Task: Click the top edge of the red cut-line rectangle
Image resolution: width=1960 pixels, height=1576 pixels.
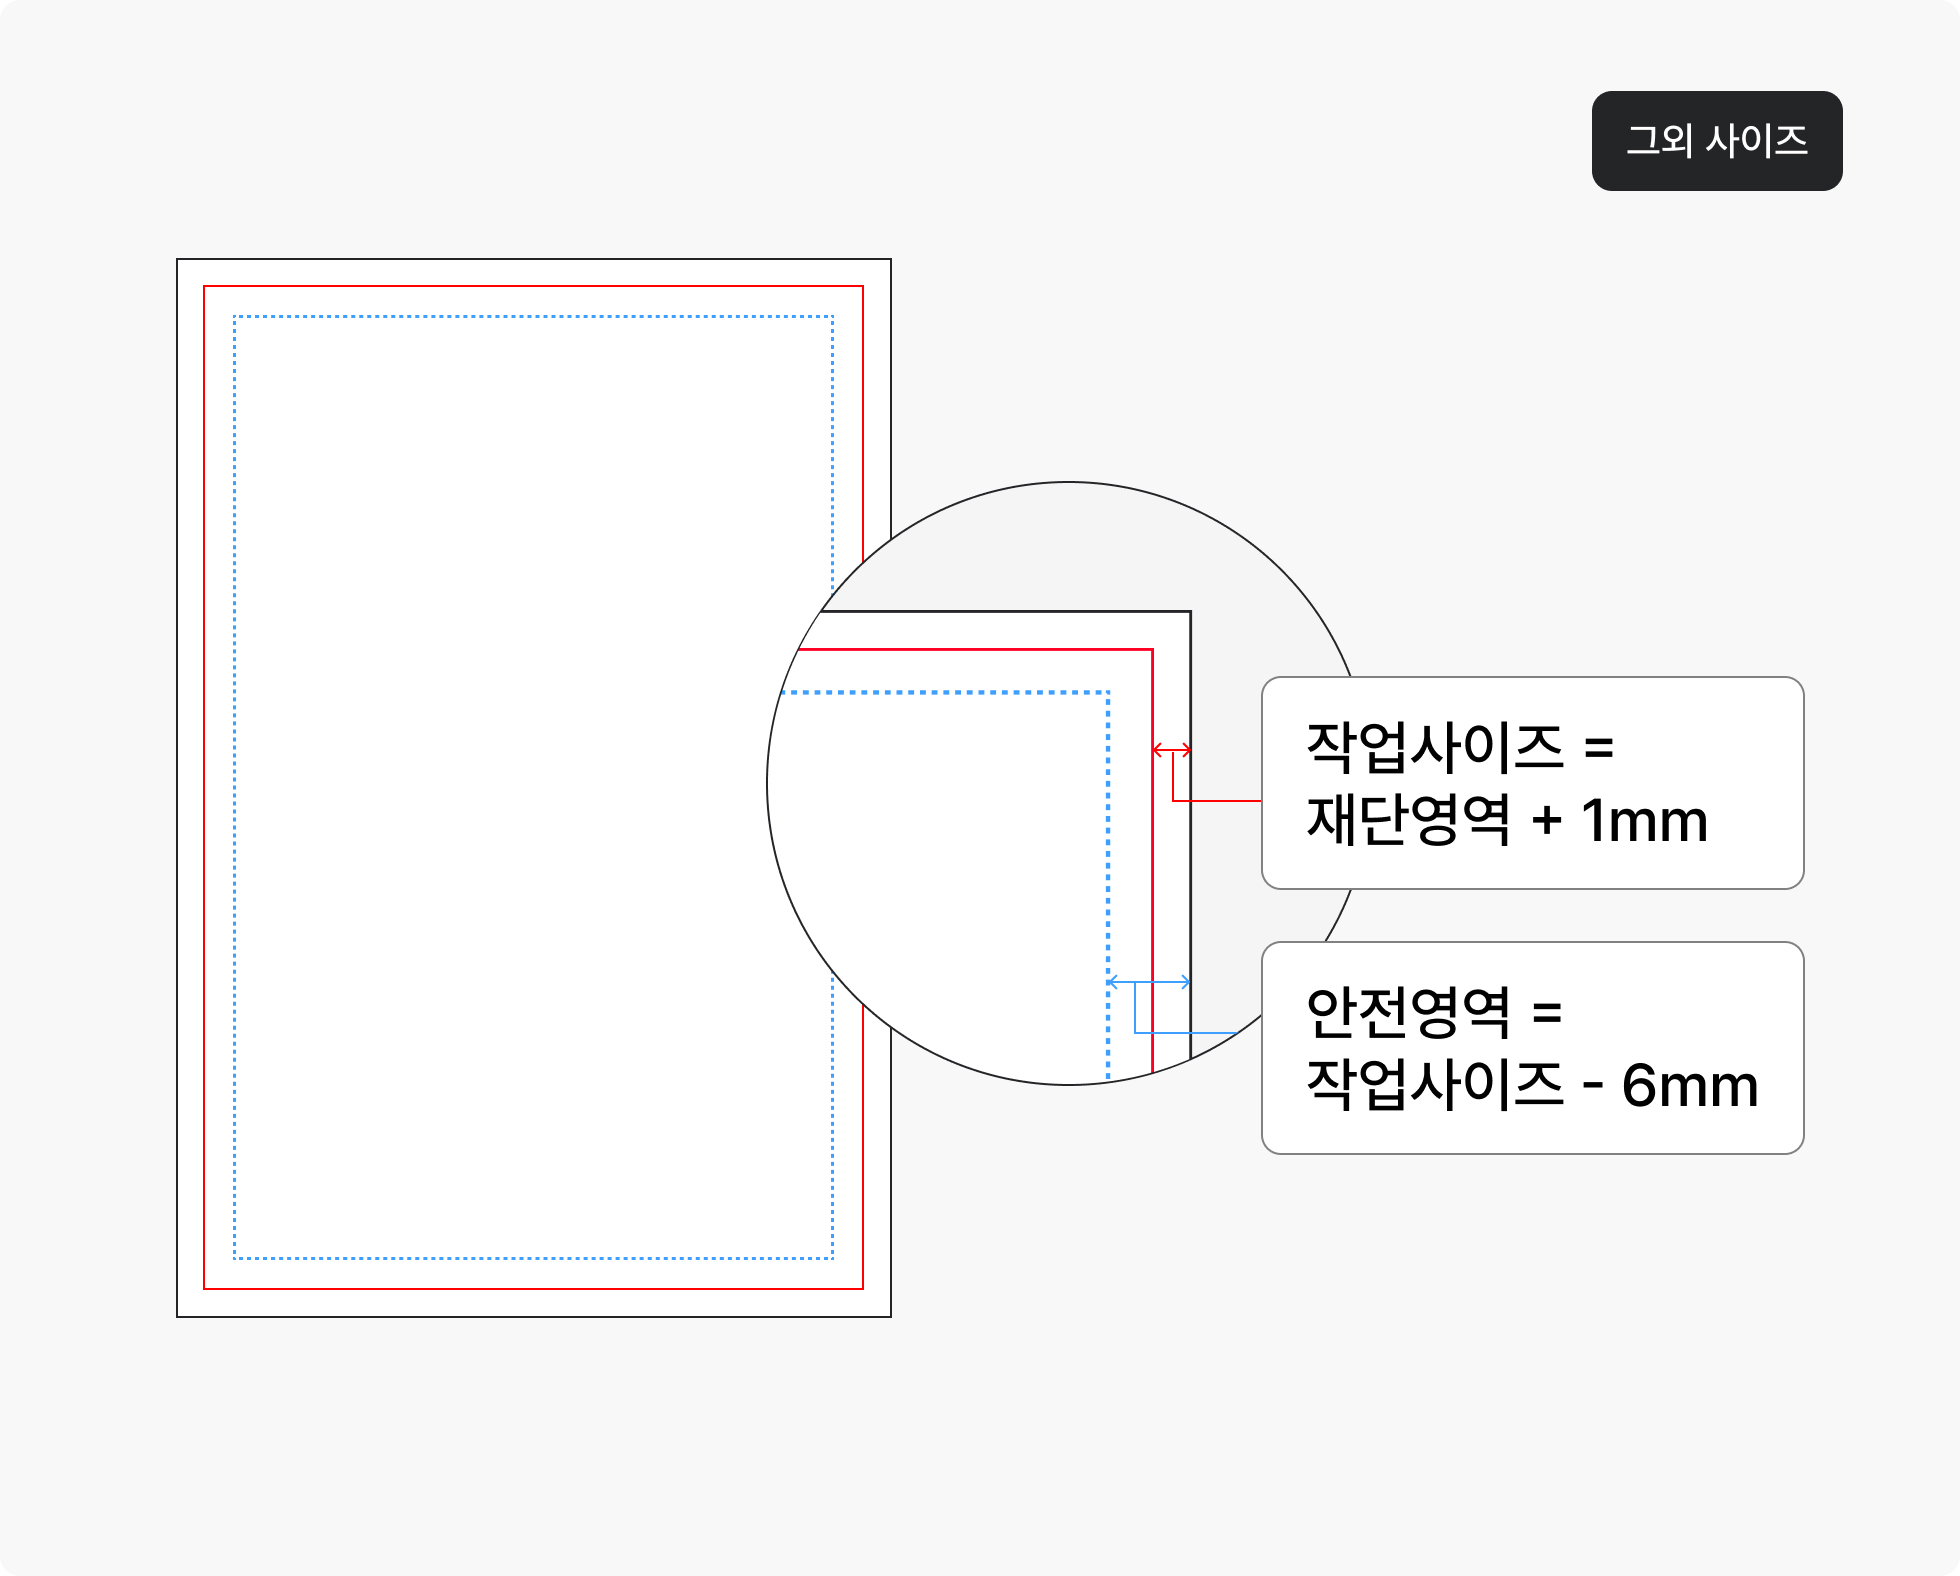Action: 533,287
